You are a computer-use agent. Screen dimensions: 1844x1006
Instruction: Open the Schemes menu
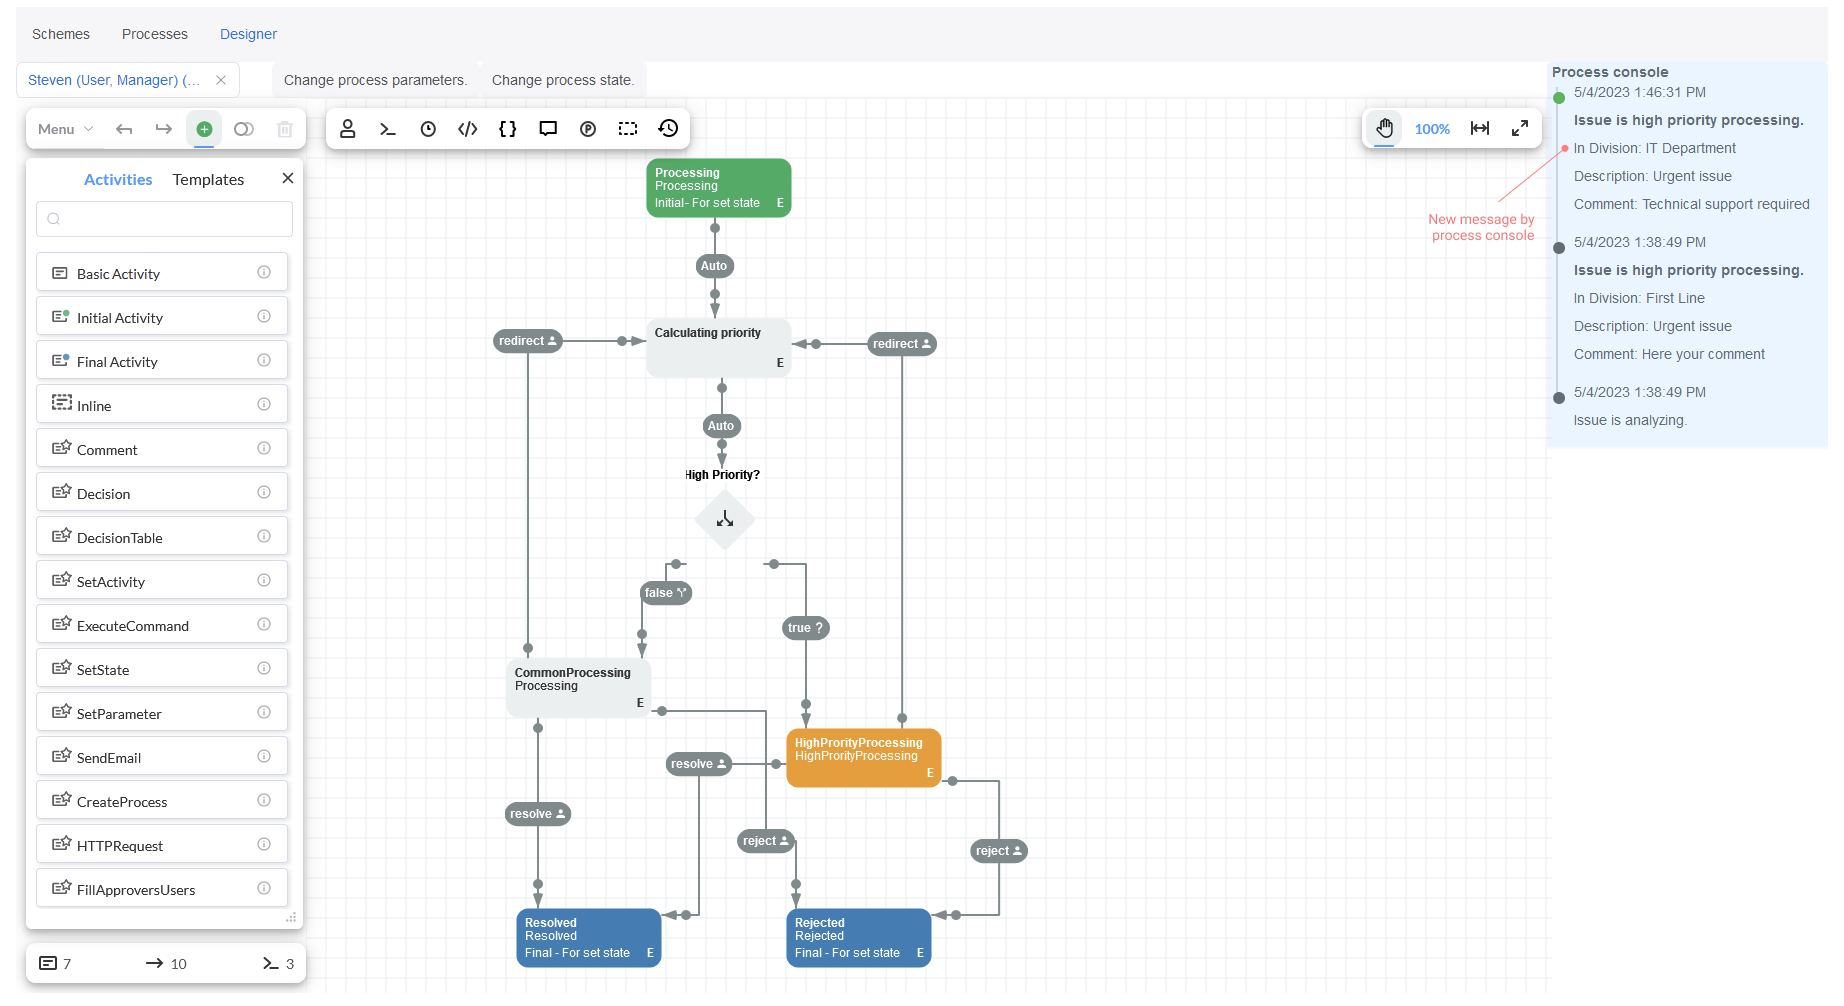pyautogui.click(x=61, y=34)
